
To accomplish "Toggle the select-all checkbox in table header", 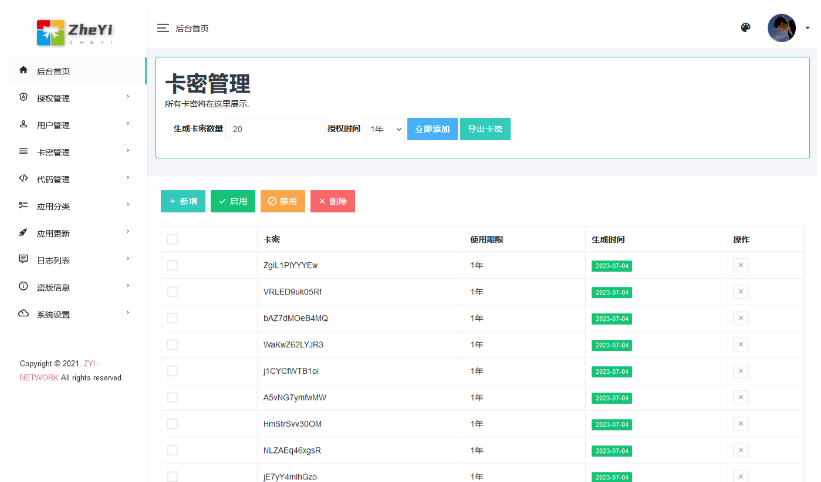I will coord(172,239).
